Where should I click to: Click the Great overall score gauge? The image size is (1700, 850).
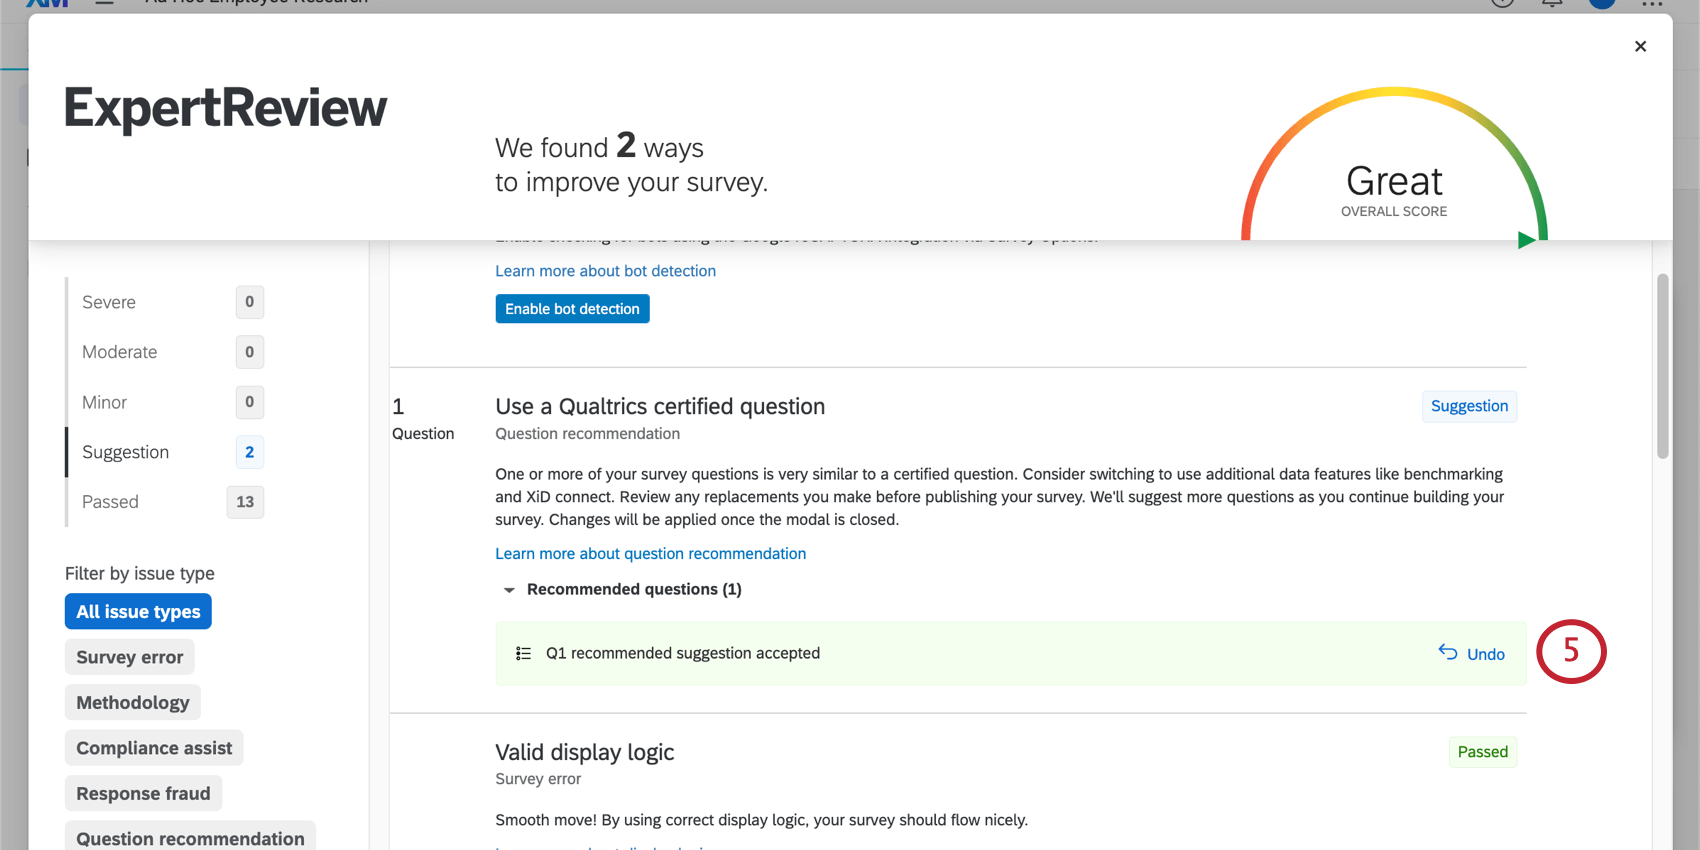coord(1394,180)
